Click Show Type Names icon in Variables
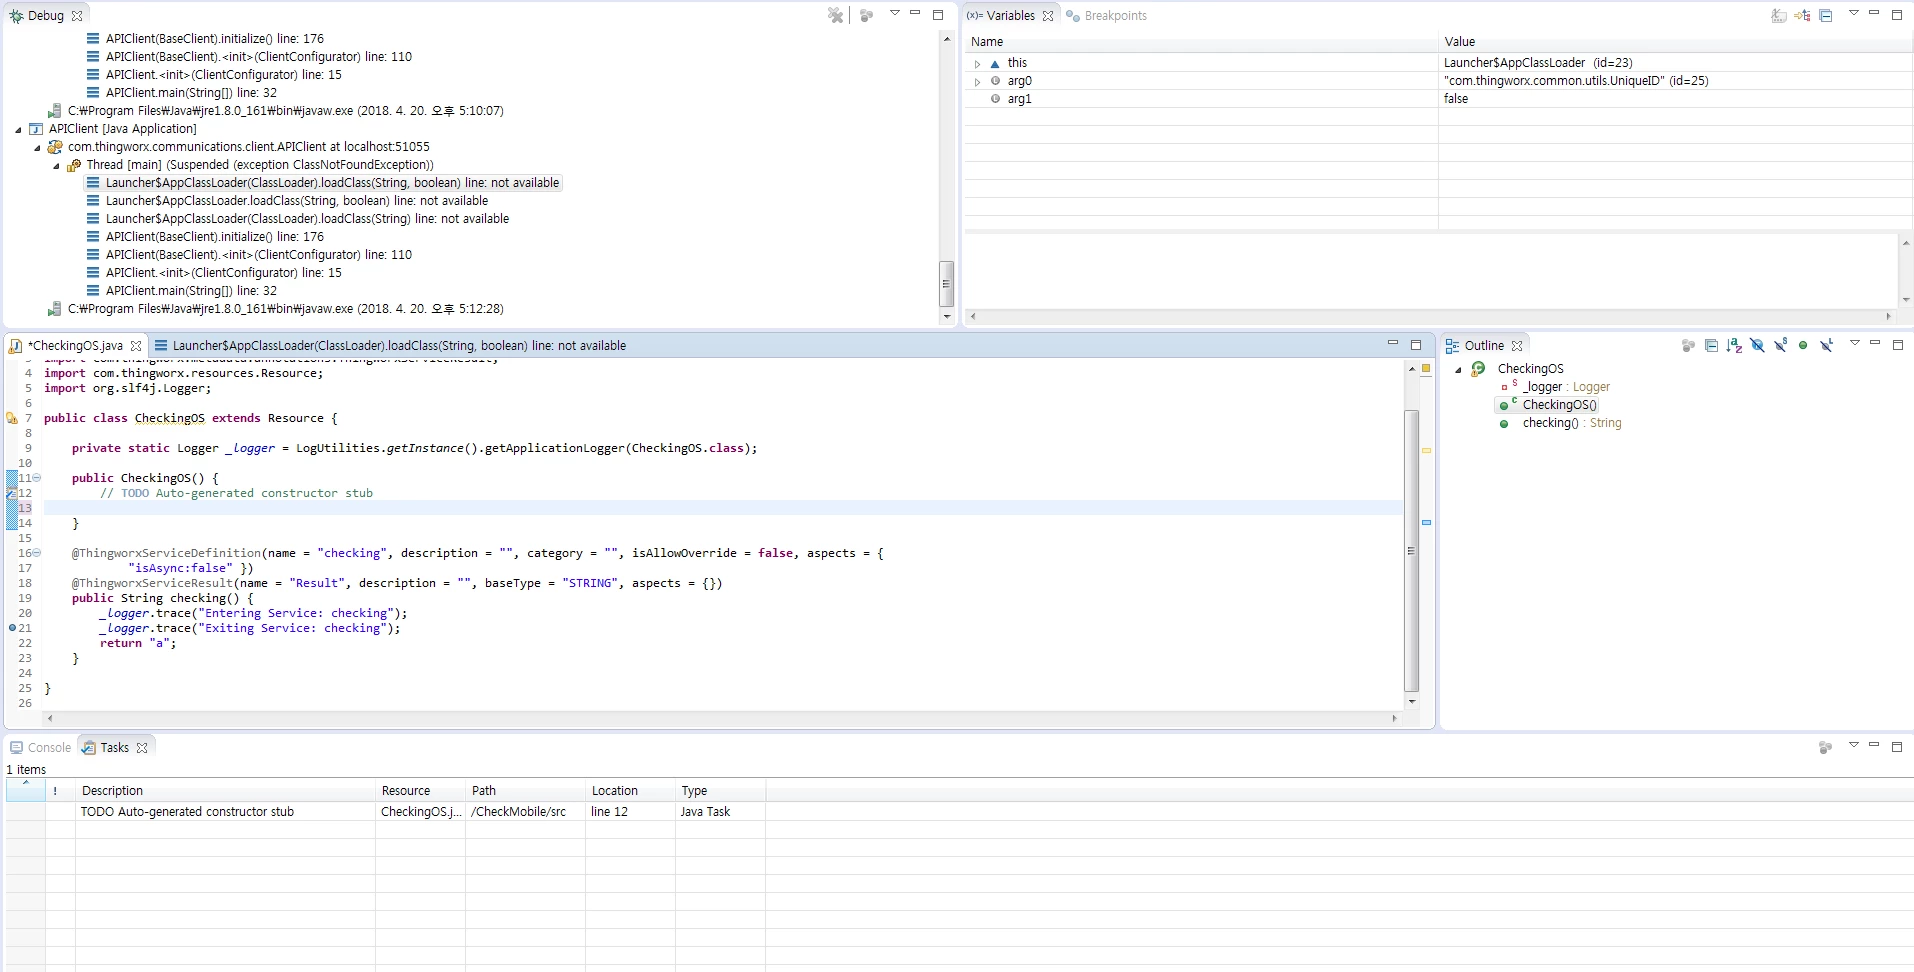 pos(1779,15)
